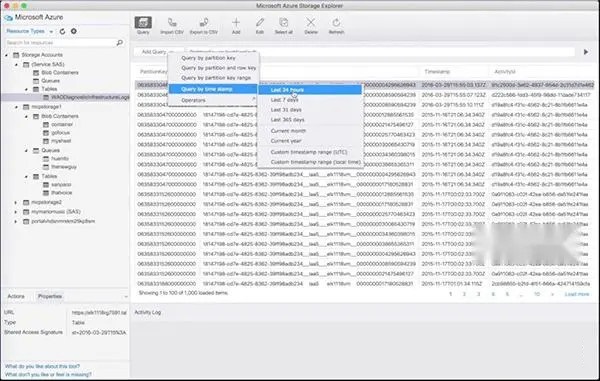Click the query filter text field

[x=381, y=52]
